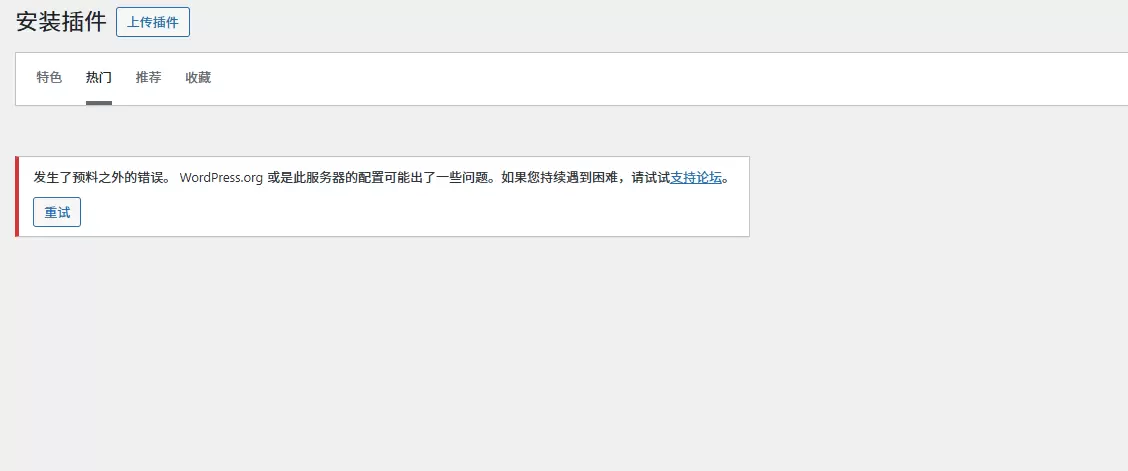Click the red error bar on the notice edge
The height and width of the screenshot is (471, 1128).
(17, 196)
